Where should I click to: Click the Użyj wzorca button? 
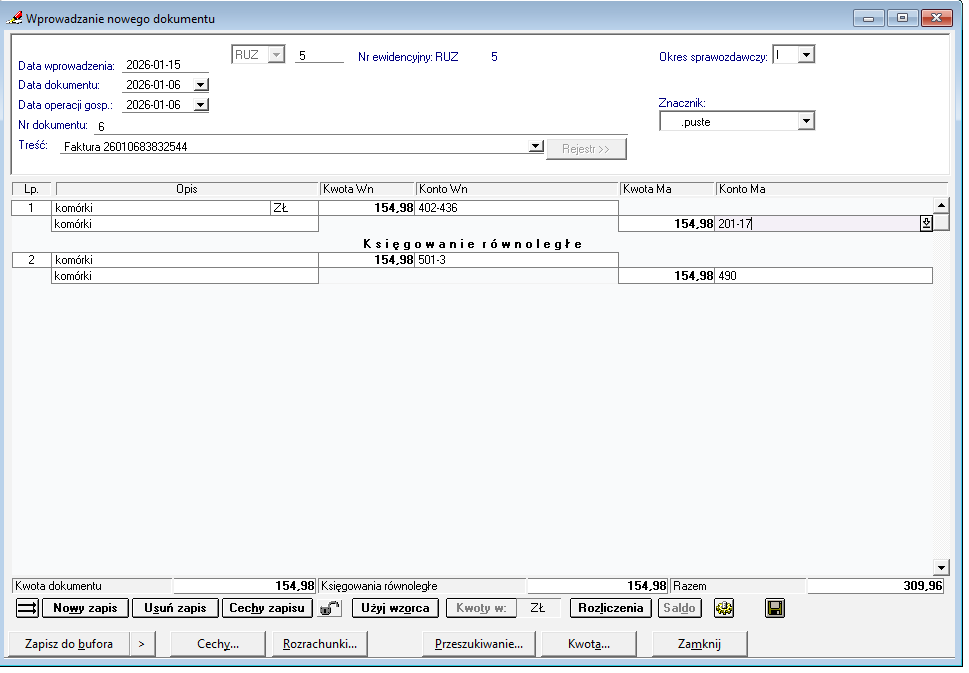tap(395, 608)
